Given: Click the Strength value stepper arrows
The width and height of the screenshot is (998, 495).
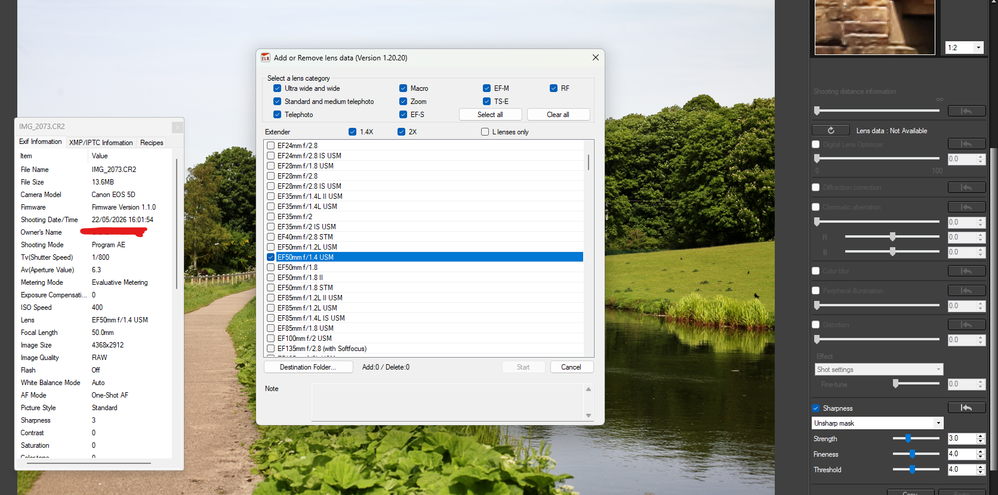Looking at the screenshot, I should pyautogui.click(x=980, y=438).
